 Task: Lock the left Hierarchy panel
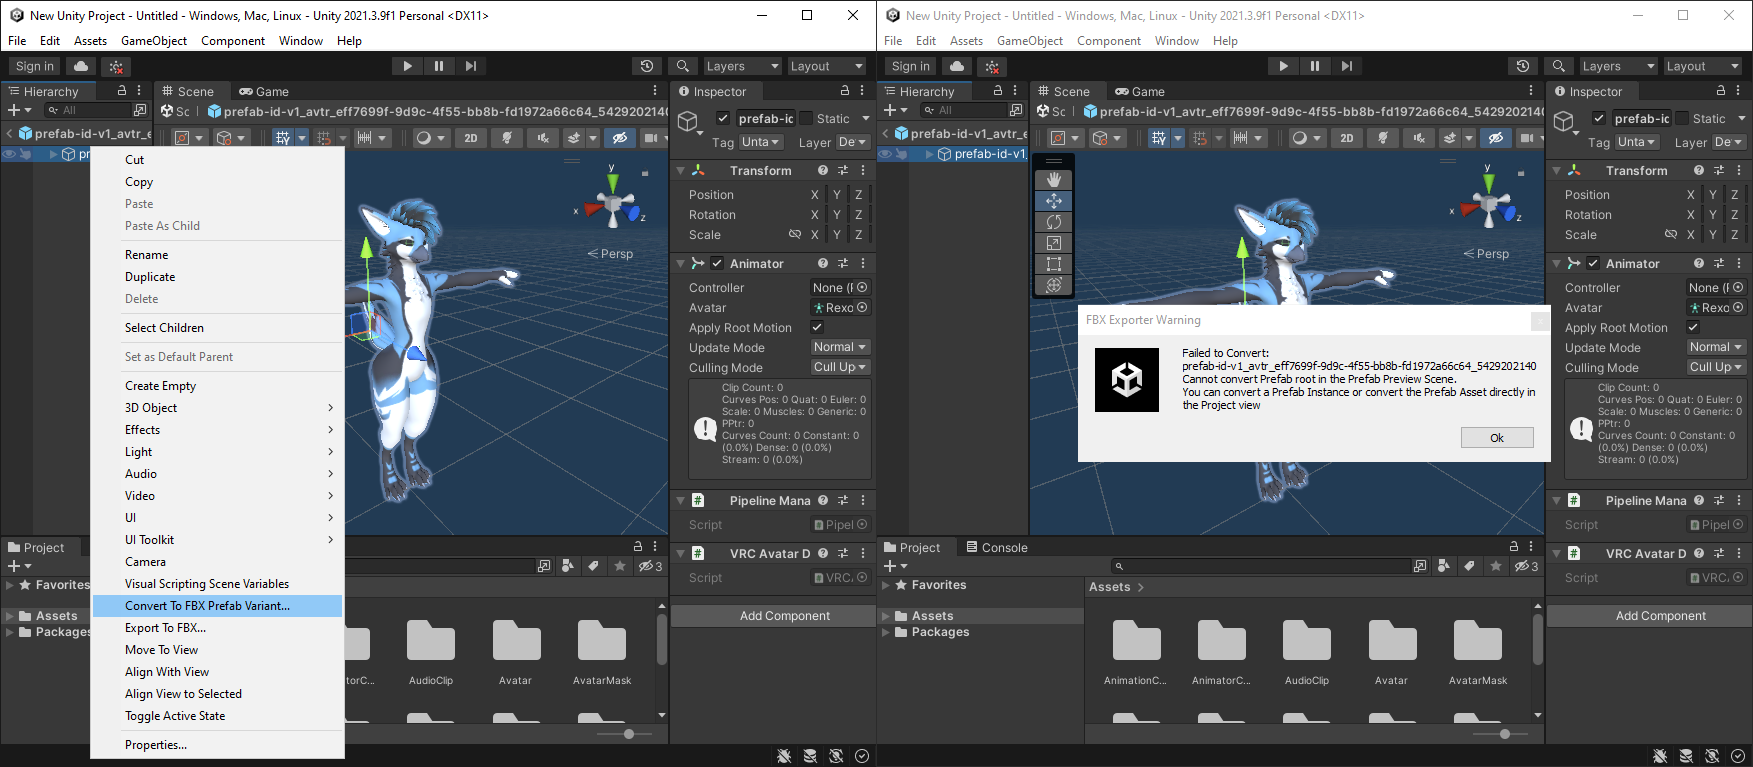(x=122, y=90)
